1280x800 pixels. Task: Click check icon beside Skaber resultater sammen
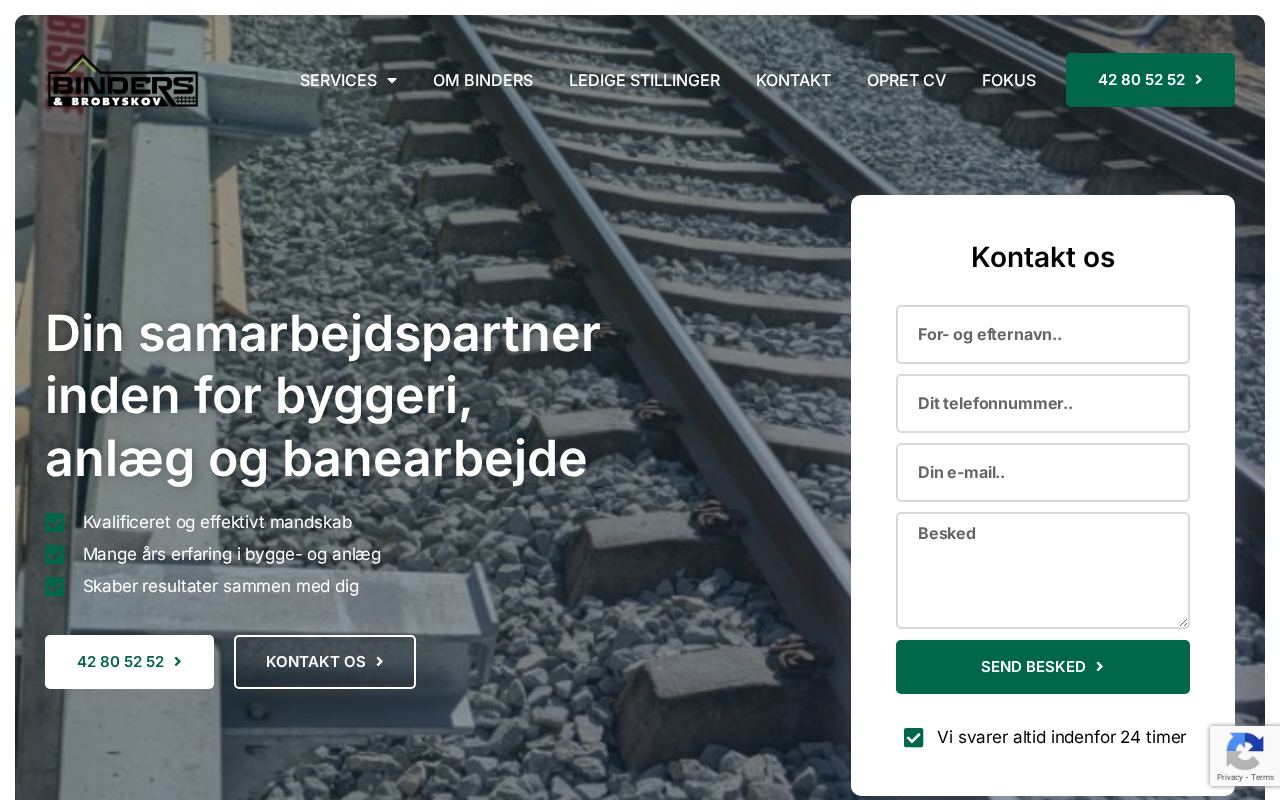(x=55, y=586)
